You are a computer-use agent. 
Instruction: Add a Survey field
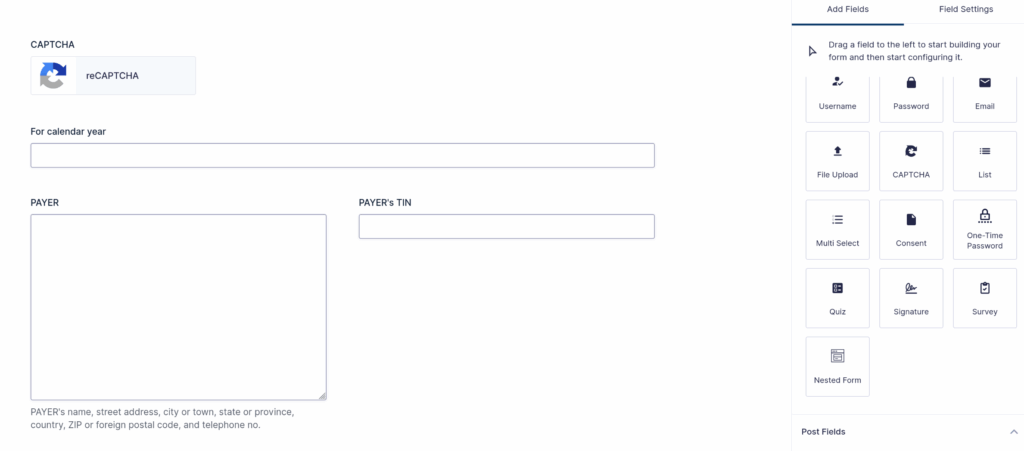coord(984,298)
